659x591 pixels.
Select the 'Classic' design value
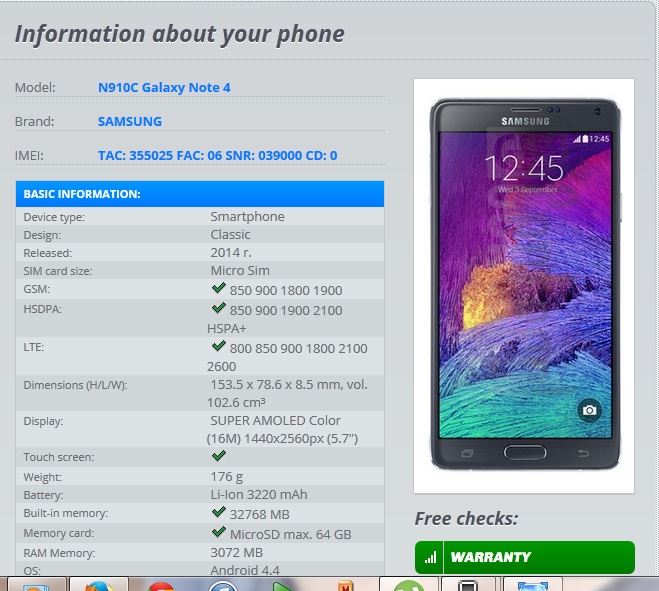click(x=230, y=235)
